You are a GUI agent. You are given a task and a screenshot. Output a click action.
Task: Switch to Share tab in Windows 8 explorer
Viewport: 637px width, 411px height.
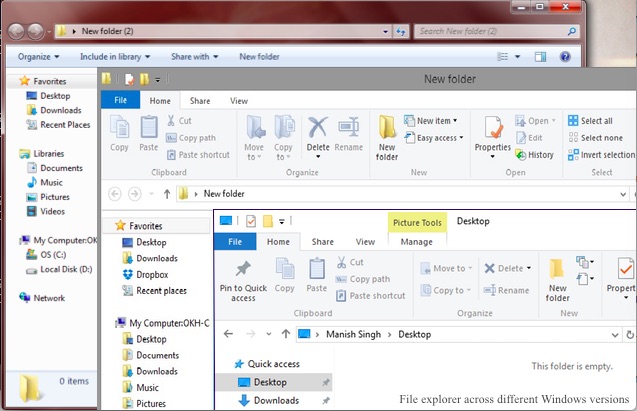200,101
